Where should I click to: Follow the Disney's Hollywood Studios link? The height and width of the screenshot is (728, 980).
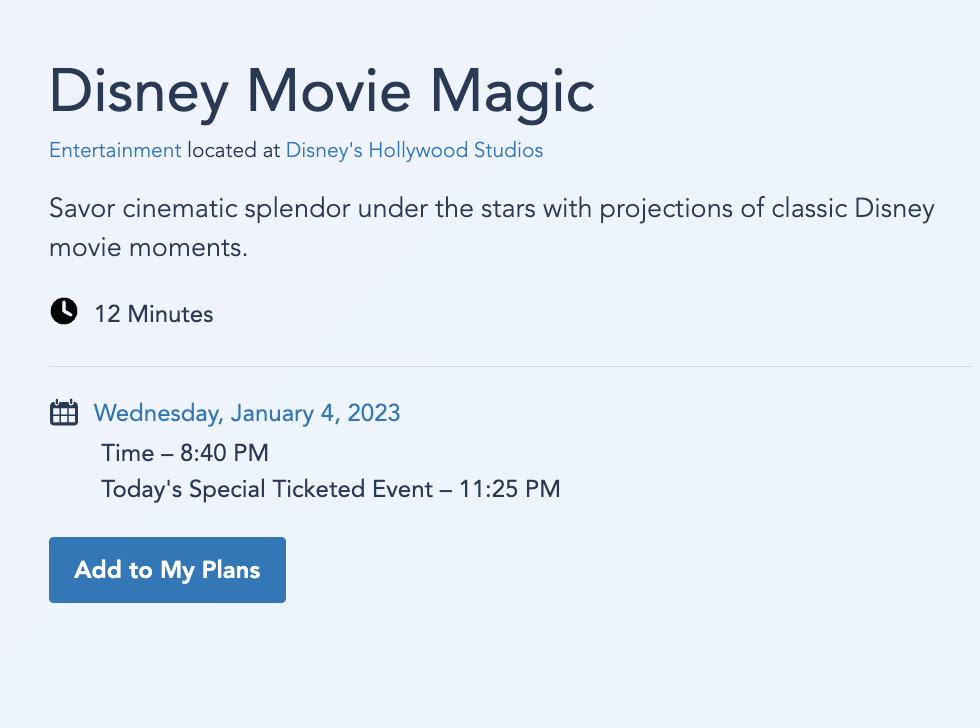click(414, 151)
